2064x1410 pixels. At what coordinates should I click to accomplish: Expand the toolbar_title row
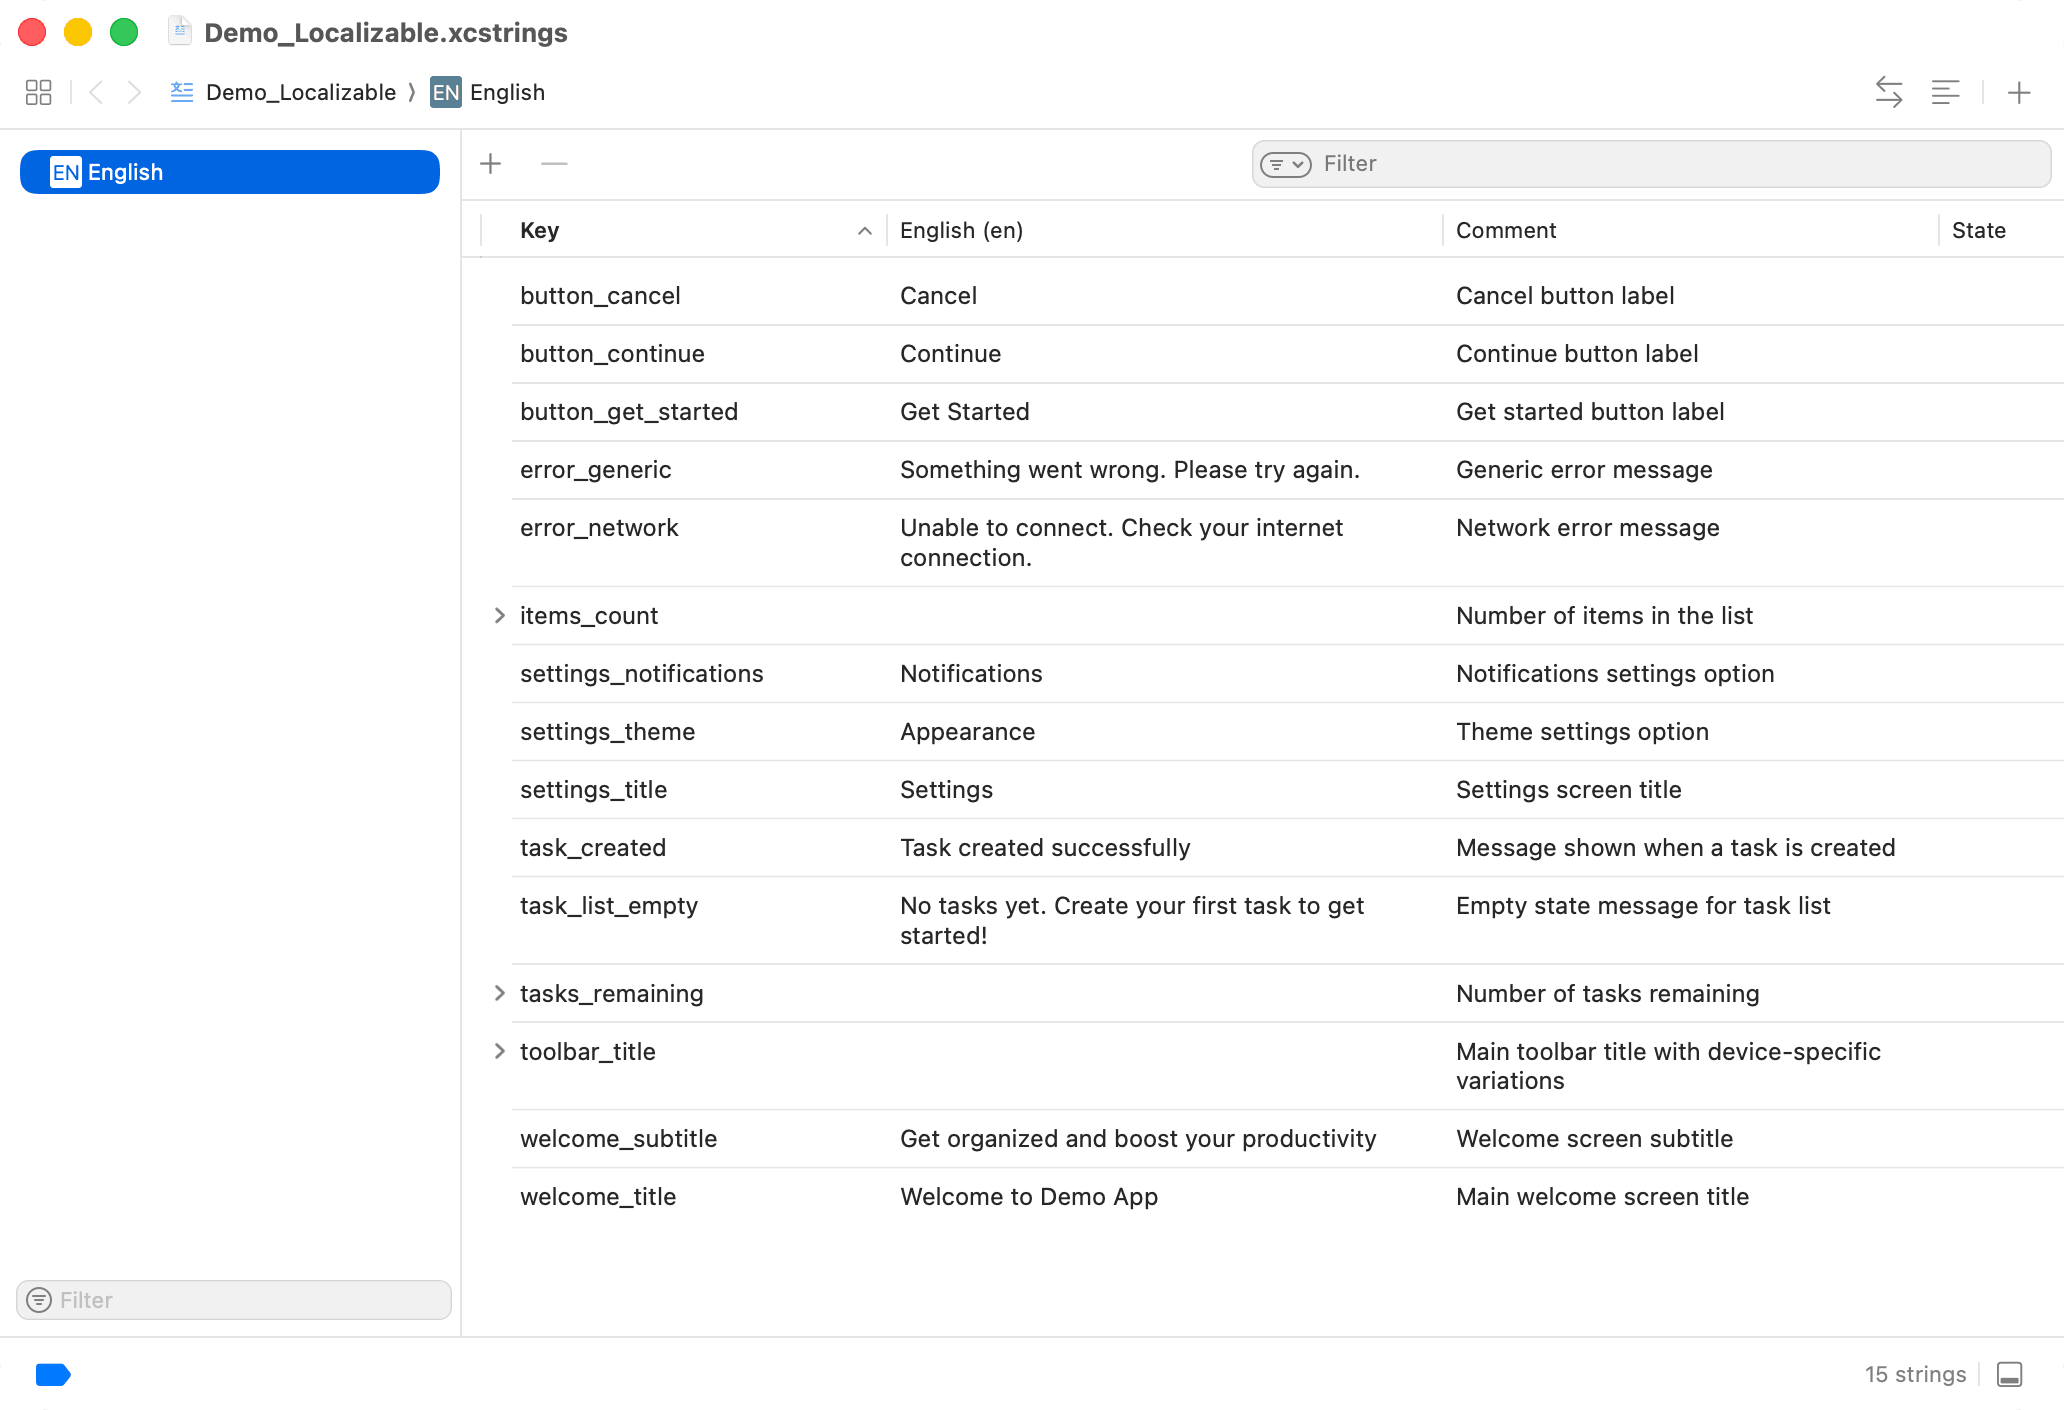tap(499, 1051)
